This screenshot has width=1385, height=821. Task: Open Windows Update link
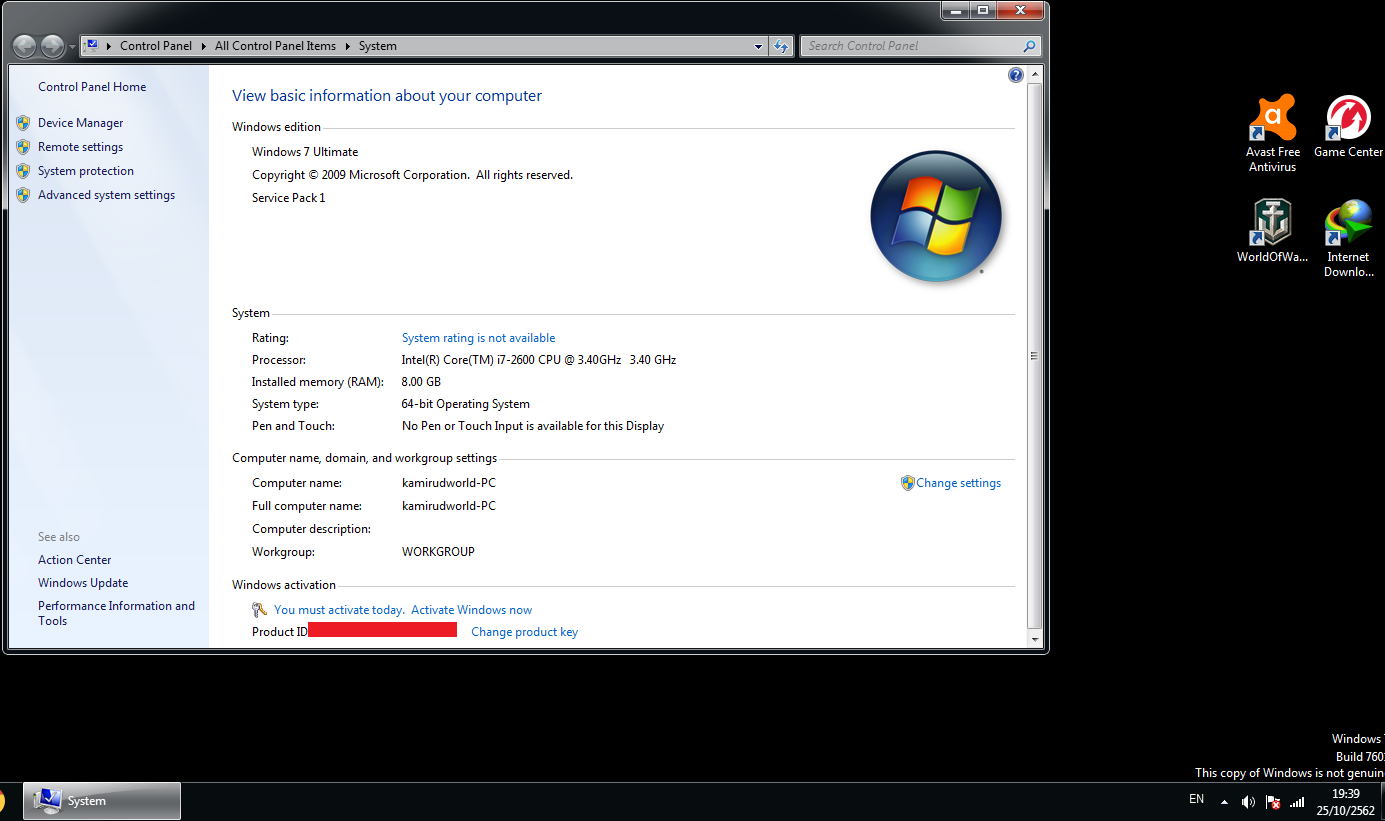click(83, 583)
